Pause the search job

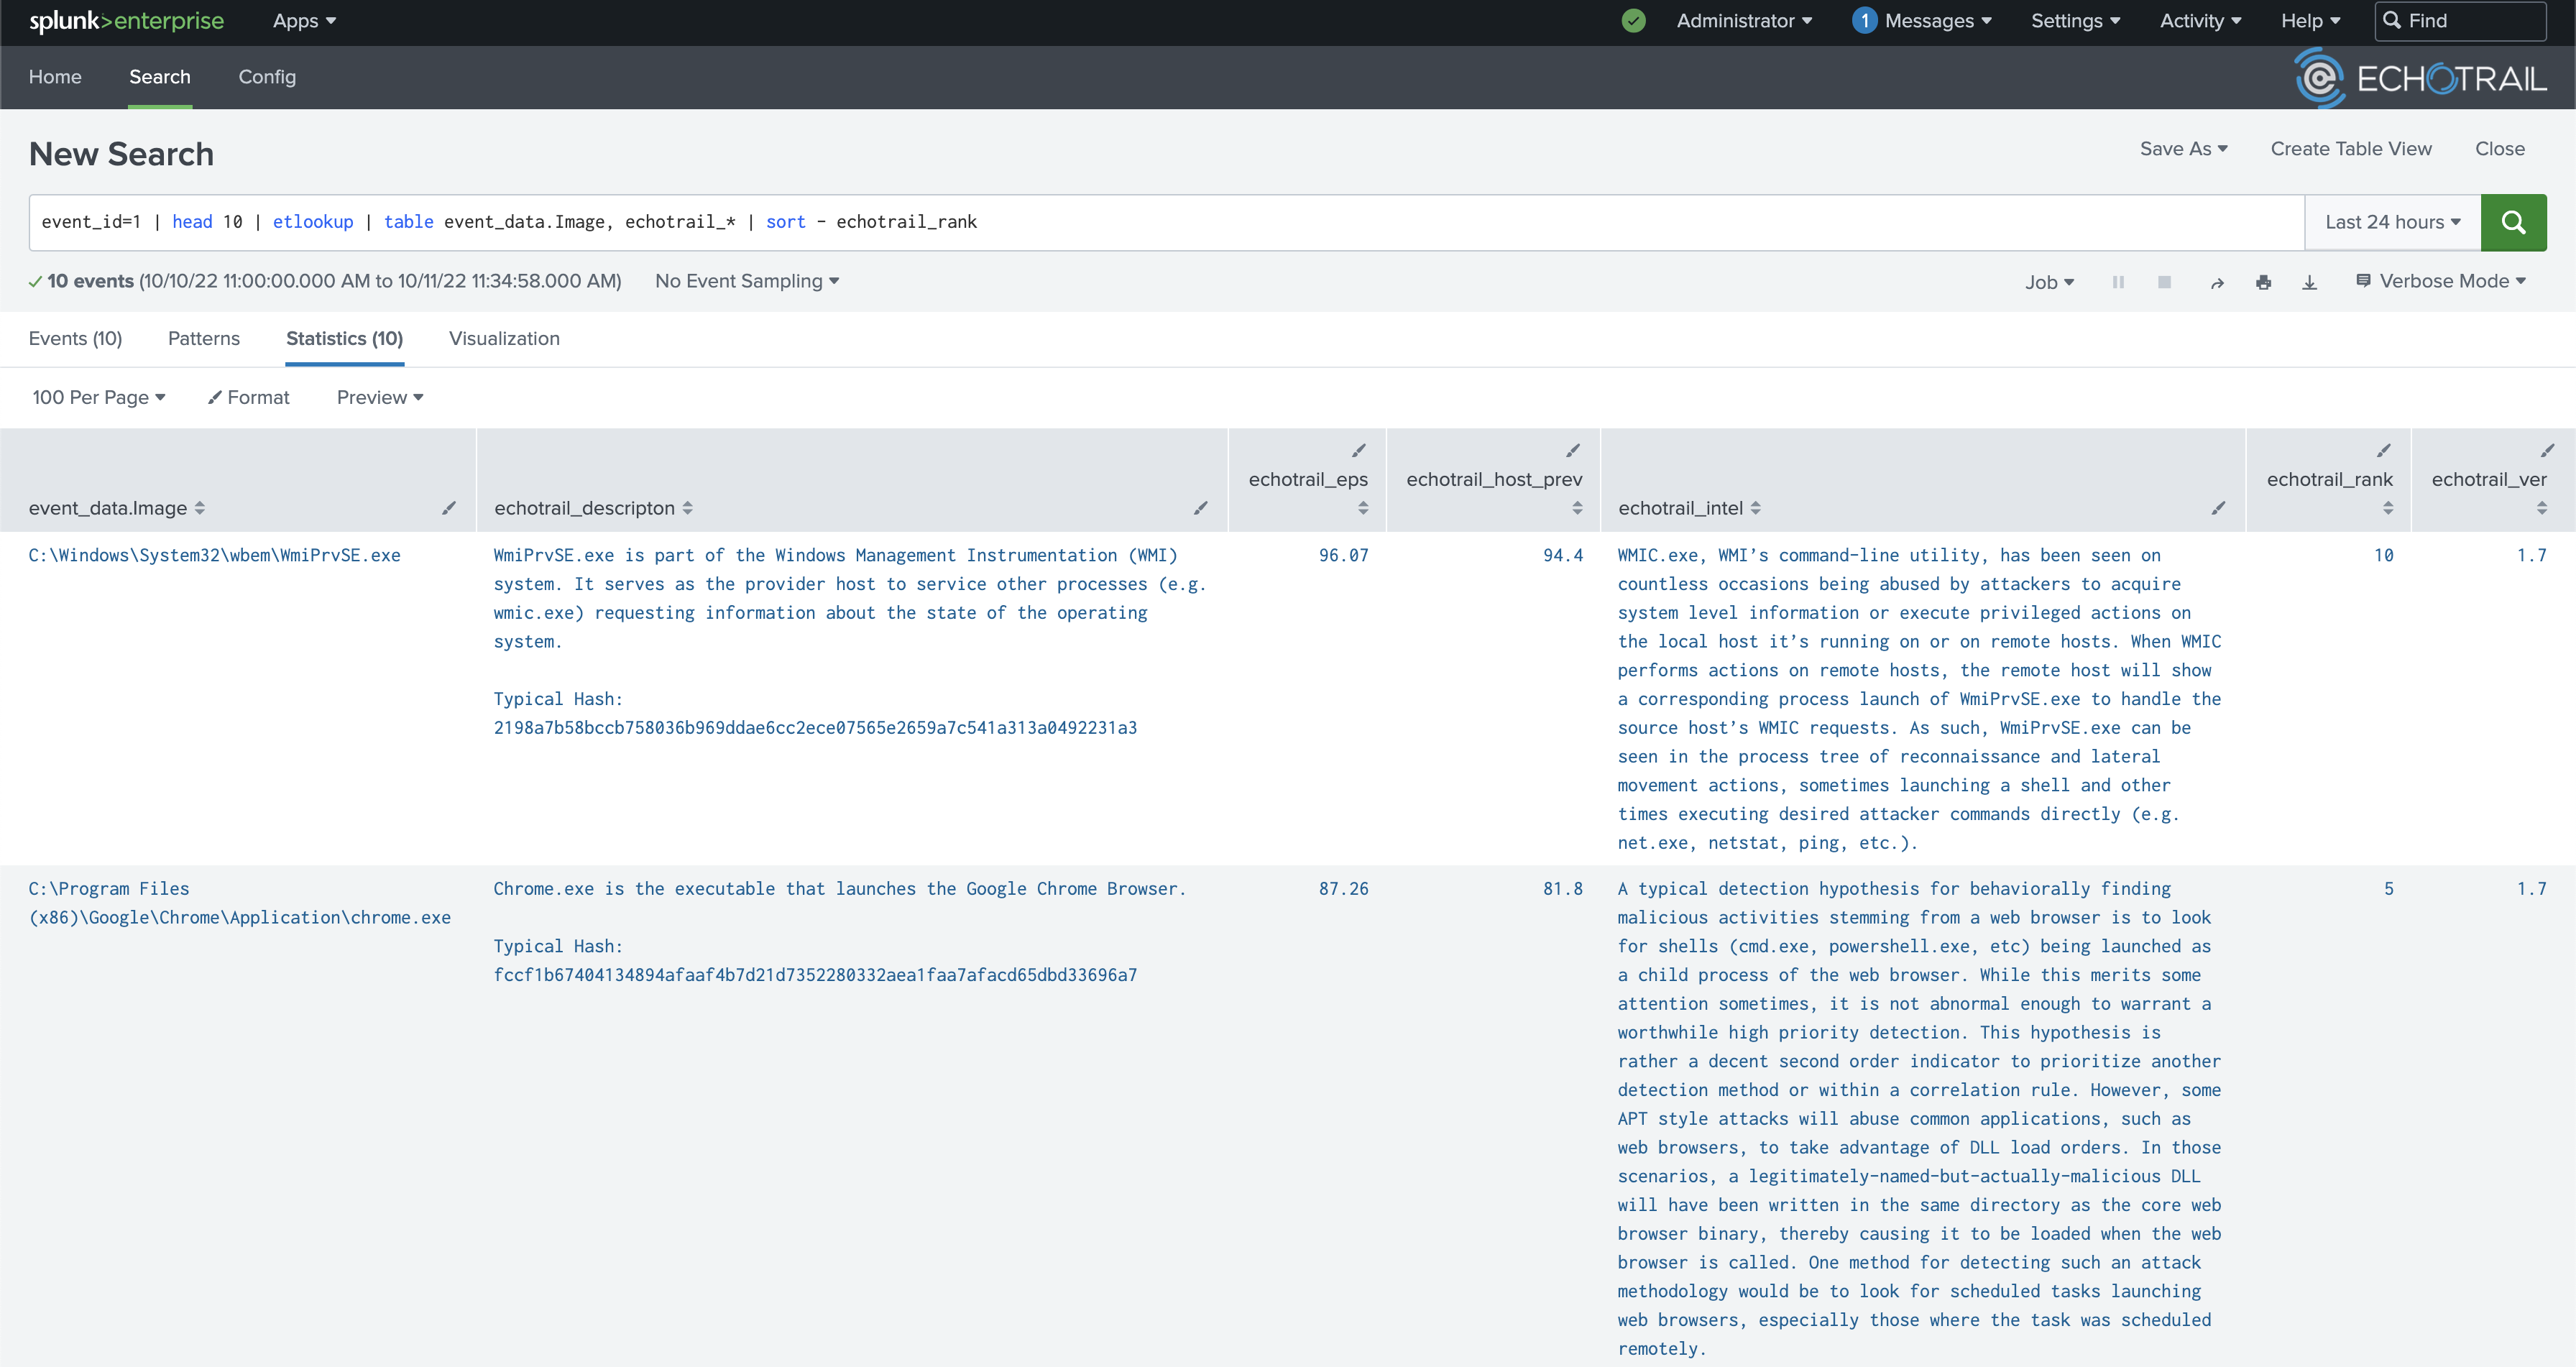point(2118,283)
